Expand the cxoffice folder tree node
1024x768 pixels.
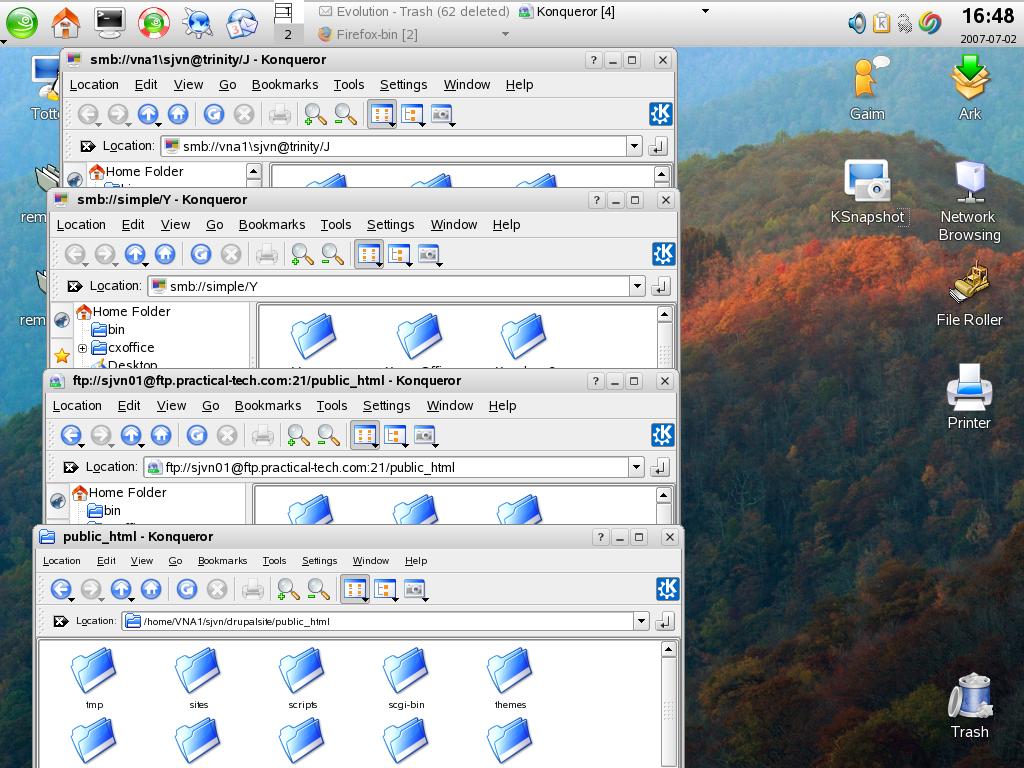click(x=82, y=348)
